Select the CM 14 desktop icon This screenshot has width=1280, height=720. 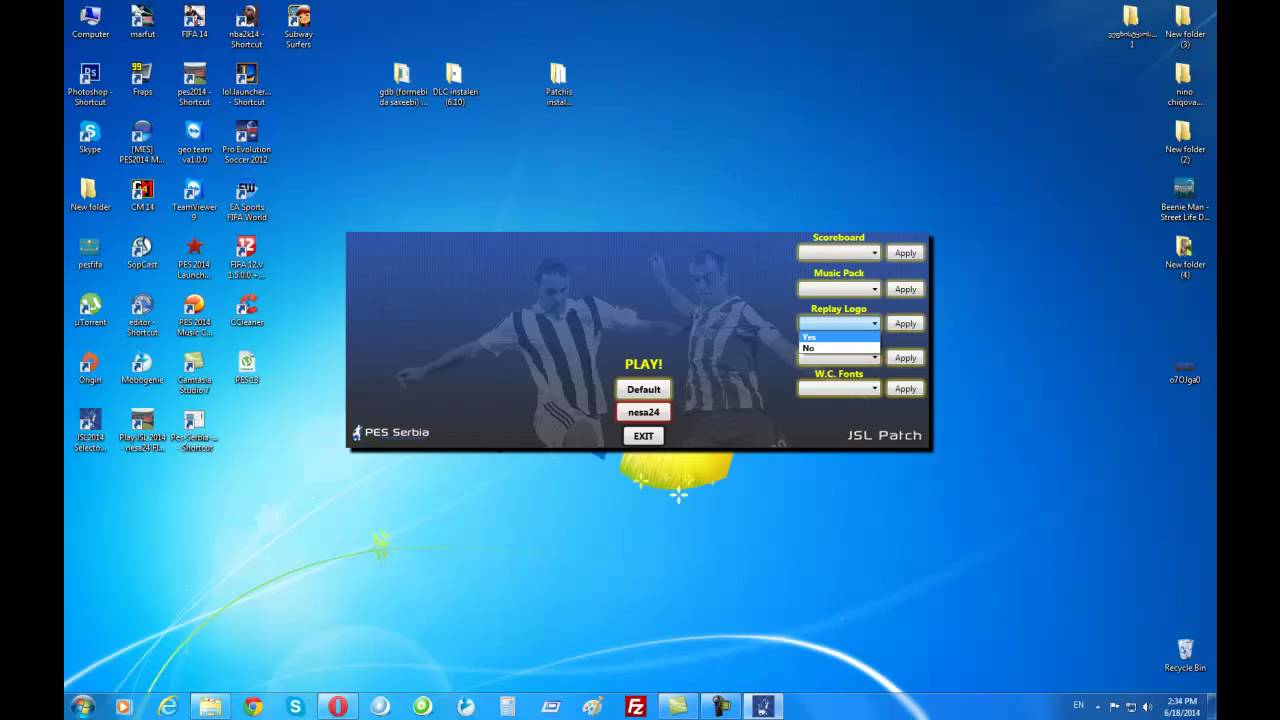pos(142,195)
